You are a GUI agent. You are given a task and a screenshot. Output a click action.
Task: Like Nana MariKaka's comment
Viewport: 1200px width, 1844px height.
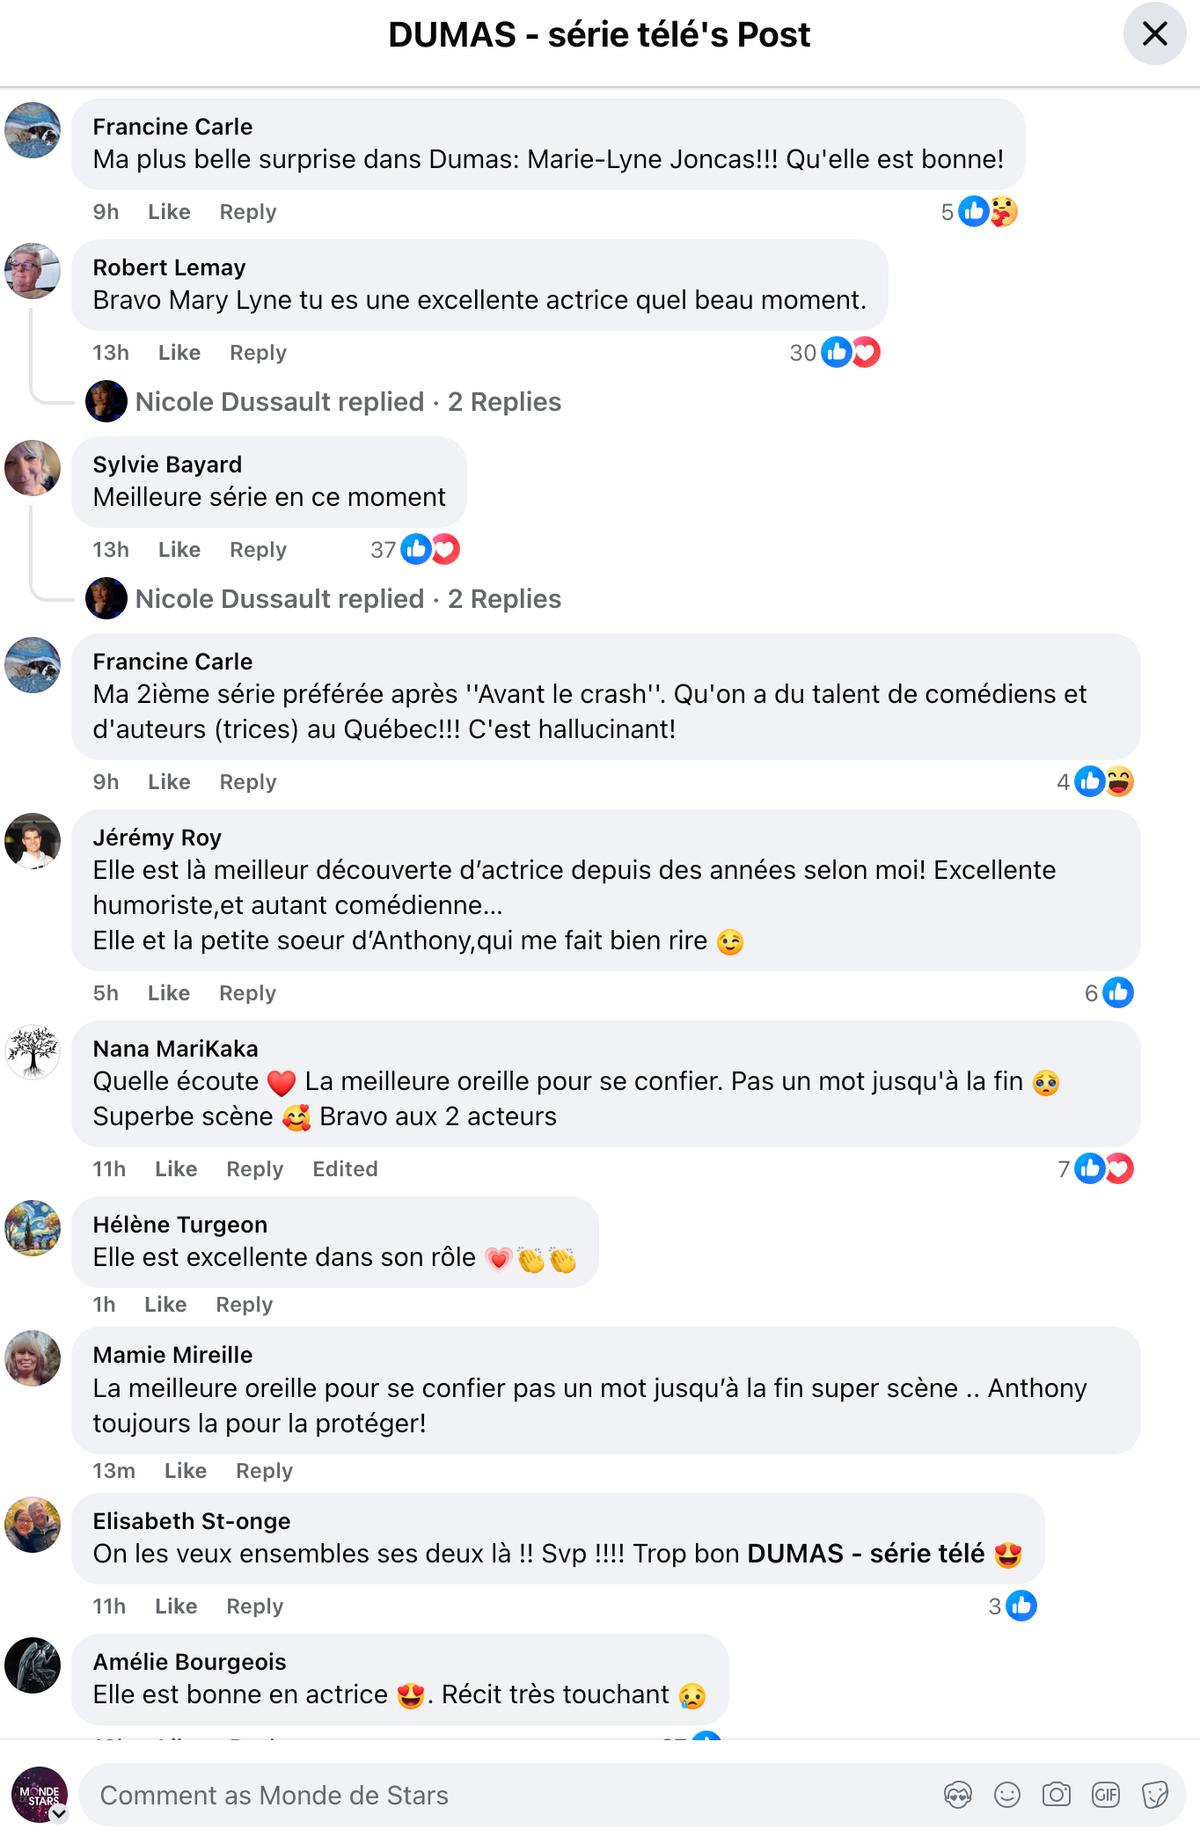coord(176,1169)
